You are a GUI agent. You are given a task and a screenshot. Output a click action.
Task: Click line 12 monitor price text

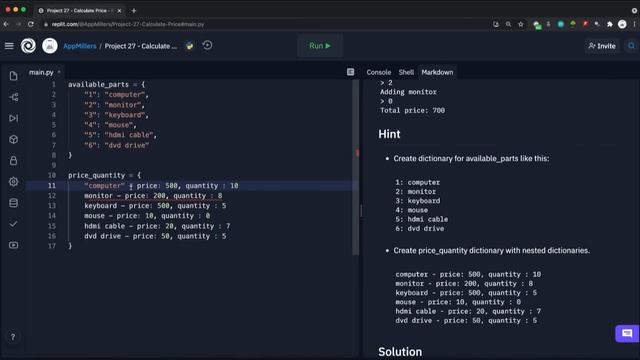153,196
